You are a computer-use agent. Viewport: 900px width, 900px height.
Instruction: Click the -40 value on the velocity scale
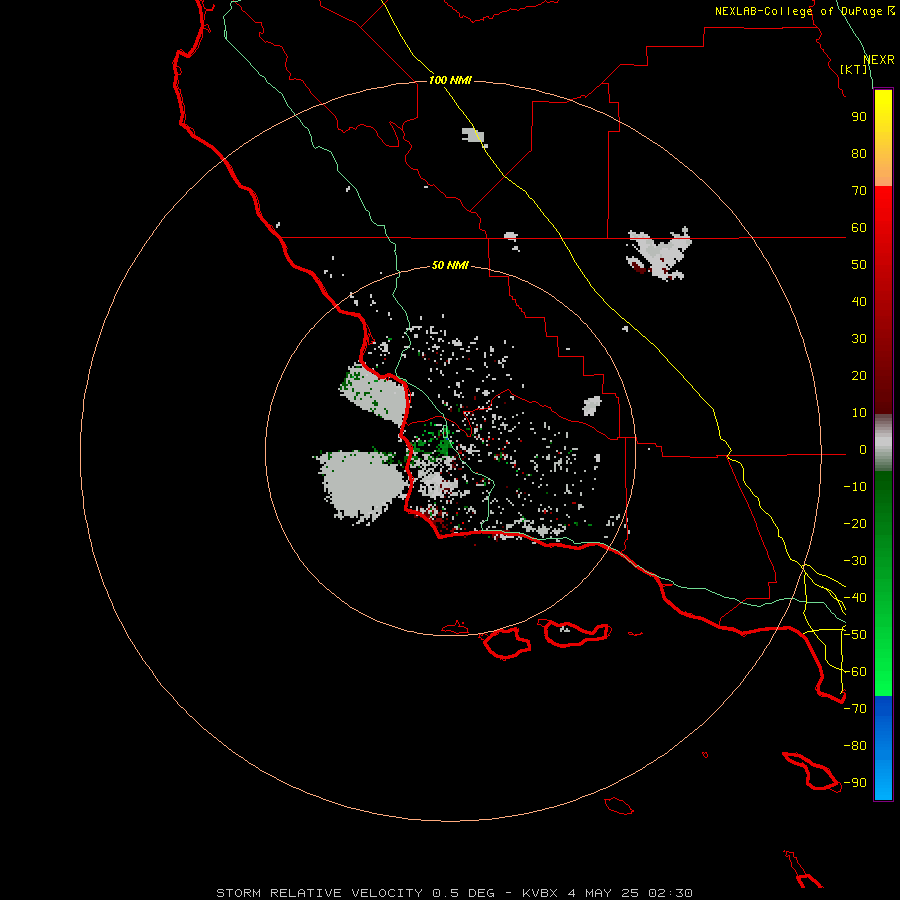pos(855,598)
